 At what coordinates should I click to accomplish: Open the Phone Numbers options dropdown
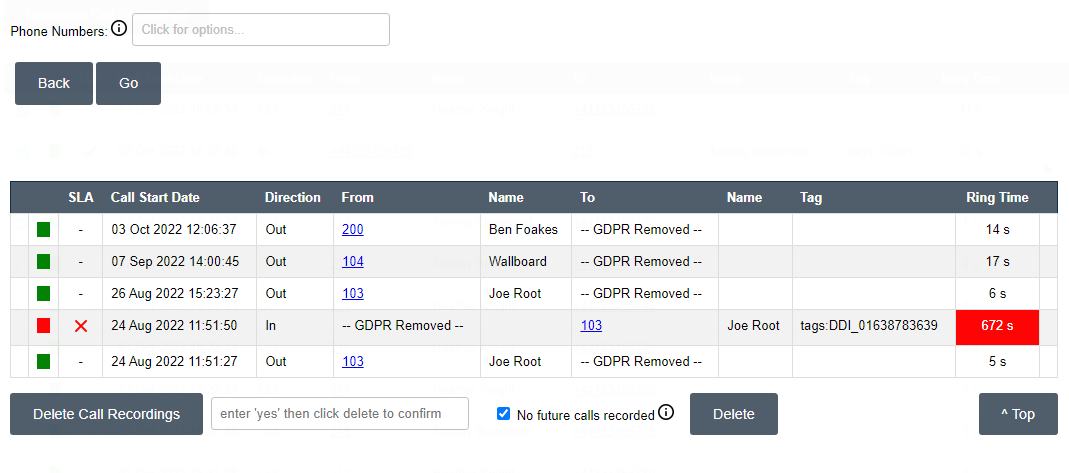click(260, 30)
